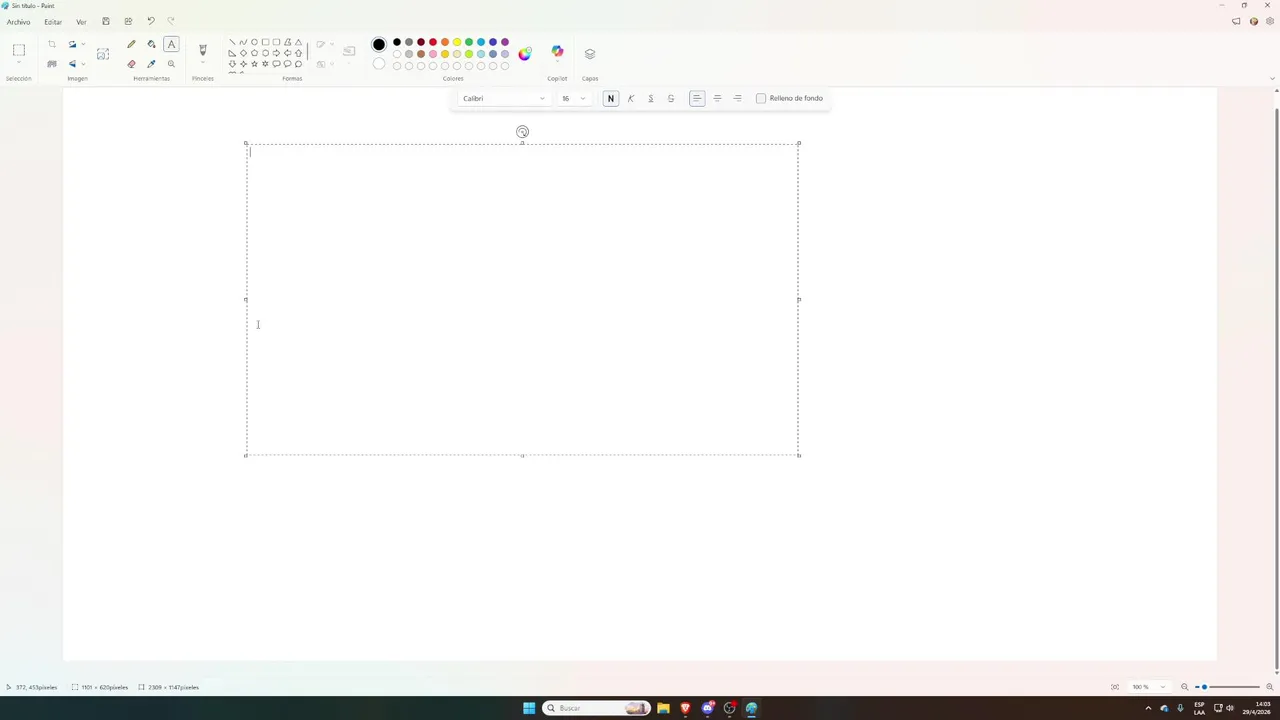Align text to the center
This screenshot has height=720, width=1280.
pos(717,98)
